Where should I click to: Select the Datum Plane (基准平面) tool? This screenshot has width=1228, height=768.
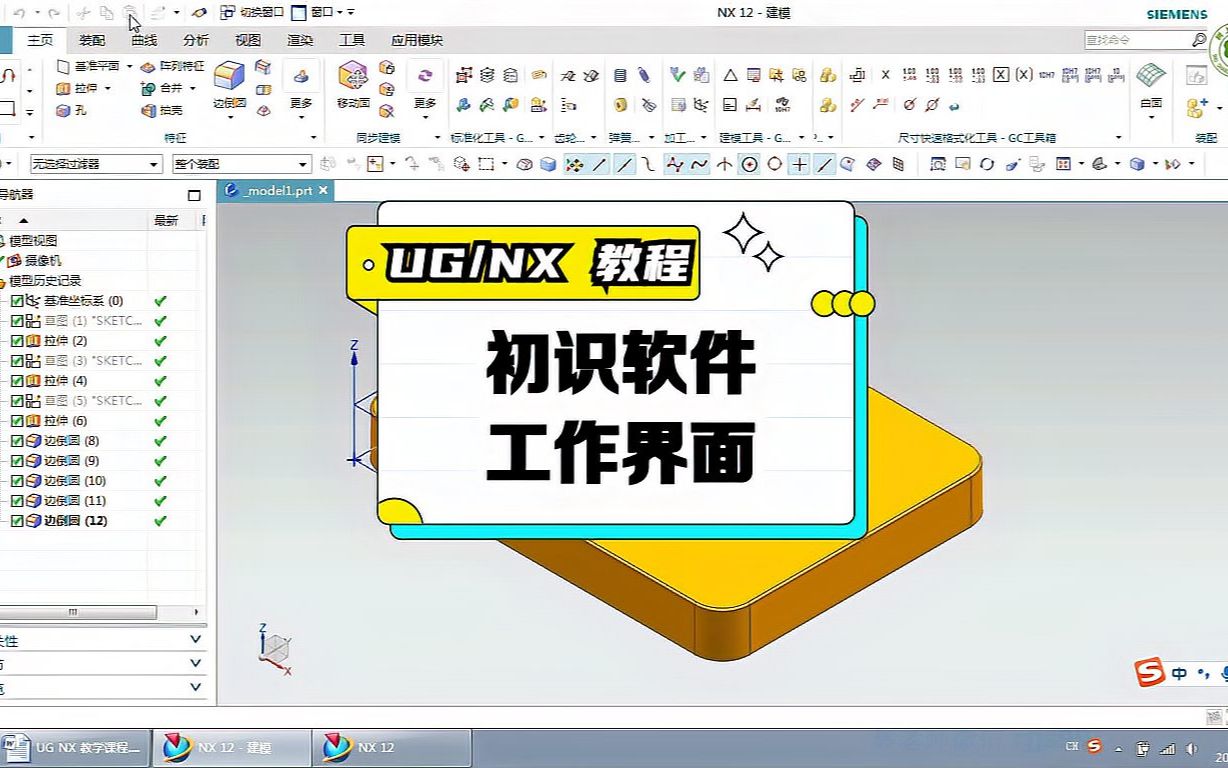point(95,66)
